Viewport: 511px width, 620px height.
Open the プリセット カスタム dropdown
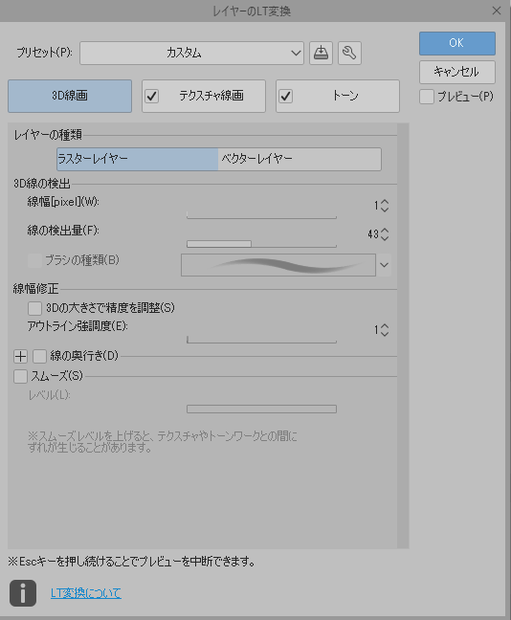click(x=191, y=53)
